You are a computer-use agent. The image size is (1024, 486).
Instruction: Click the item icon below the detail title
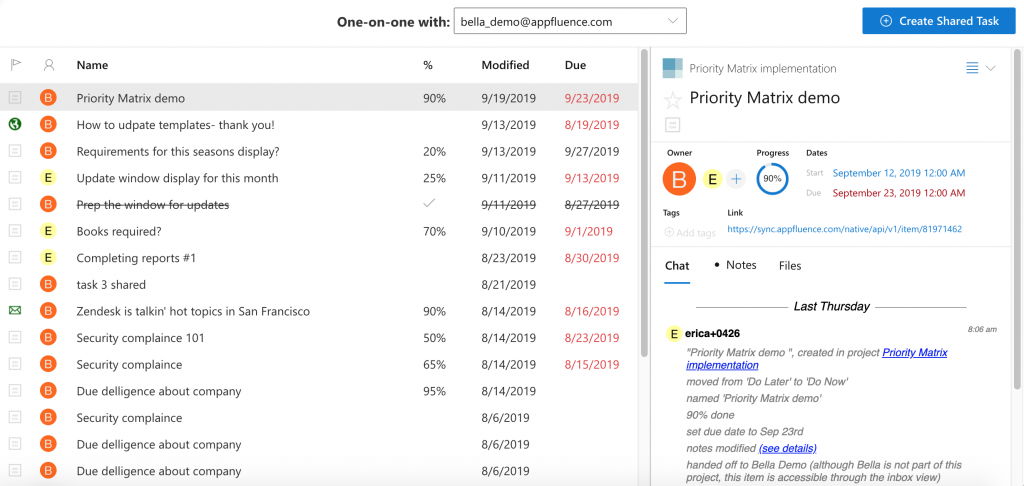tap(673, 124)
